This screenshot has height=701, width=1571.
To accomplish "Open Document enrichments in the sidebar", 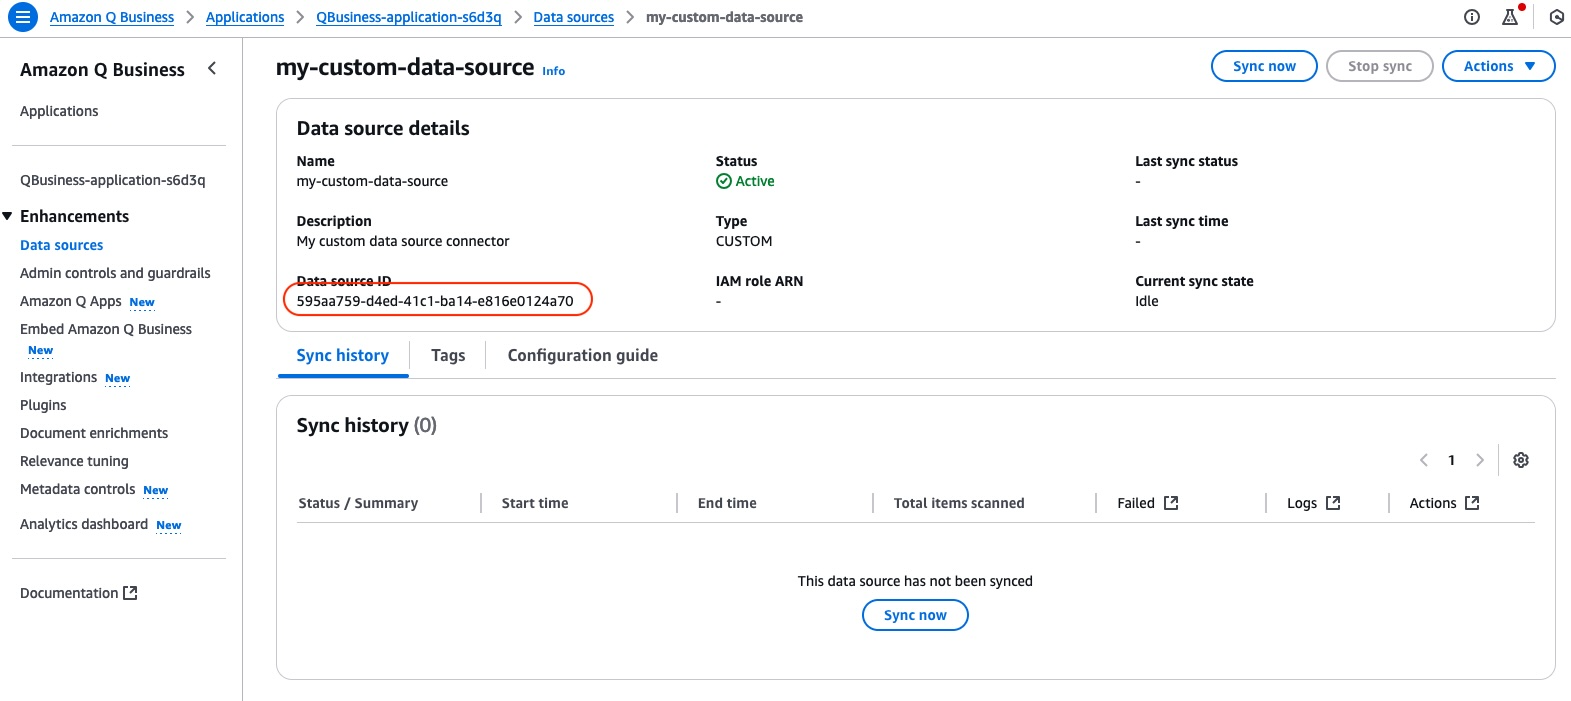I will click(94, 433).
